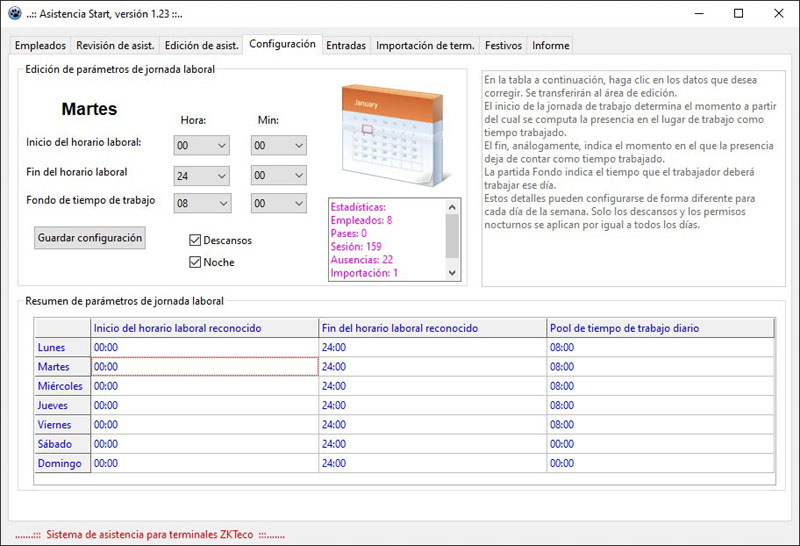800x546 pixels.
Task: Open the work time fund hour dropdown
Action: [202, 203]
